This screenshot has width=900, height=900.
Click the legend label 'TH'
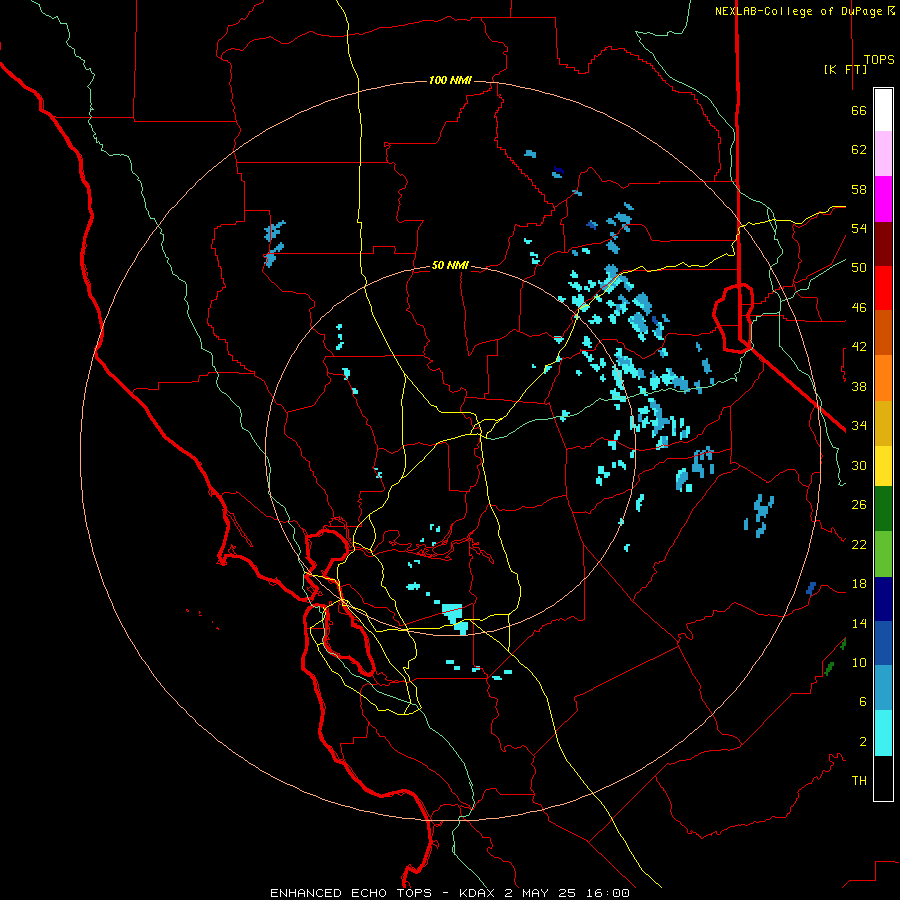[859, 780]
